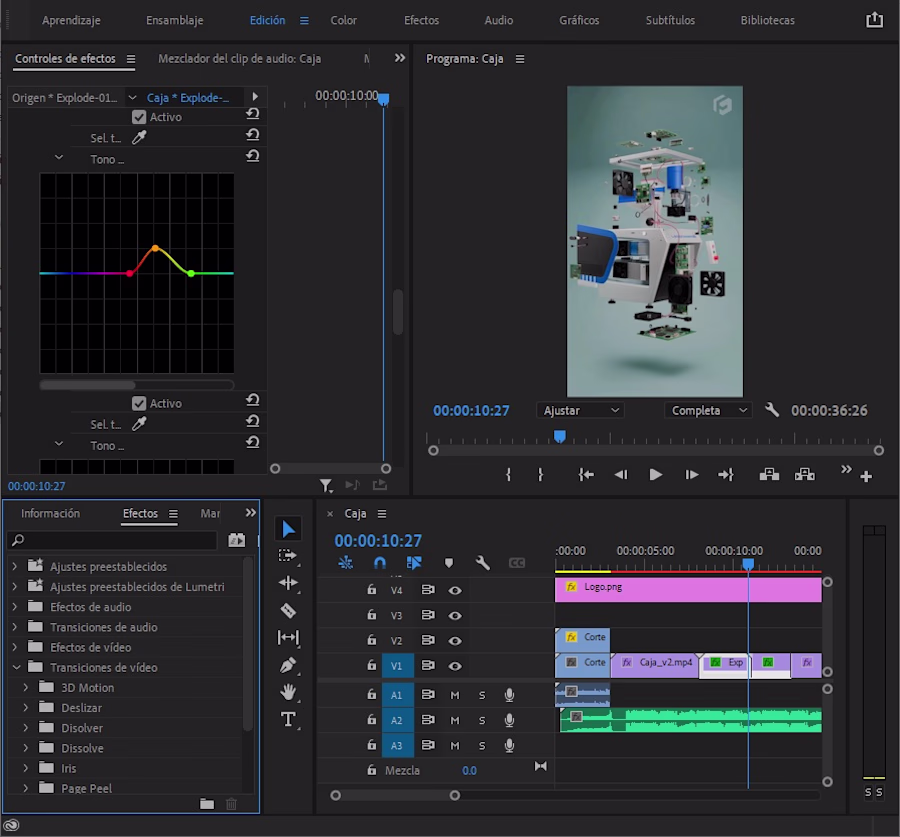The width and height of the screenshot is (900, 837).
Task: Open program monitor settings wrench
Action: 772,410
